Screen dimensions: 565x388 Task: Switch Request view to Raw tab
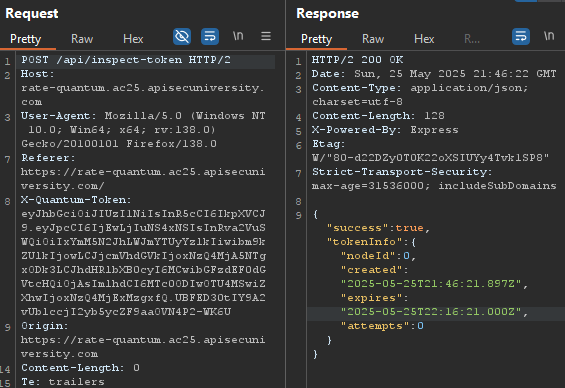[x=82, y=39]
